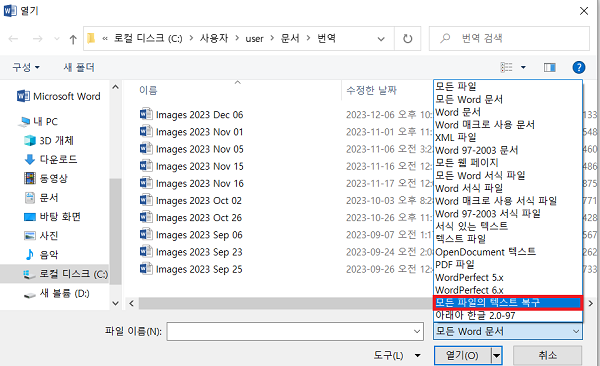
Task: Toggle the preview pane icon
Action: [x=549, y=67]
